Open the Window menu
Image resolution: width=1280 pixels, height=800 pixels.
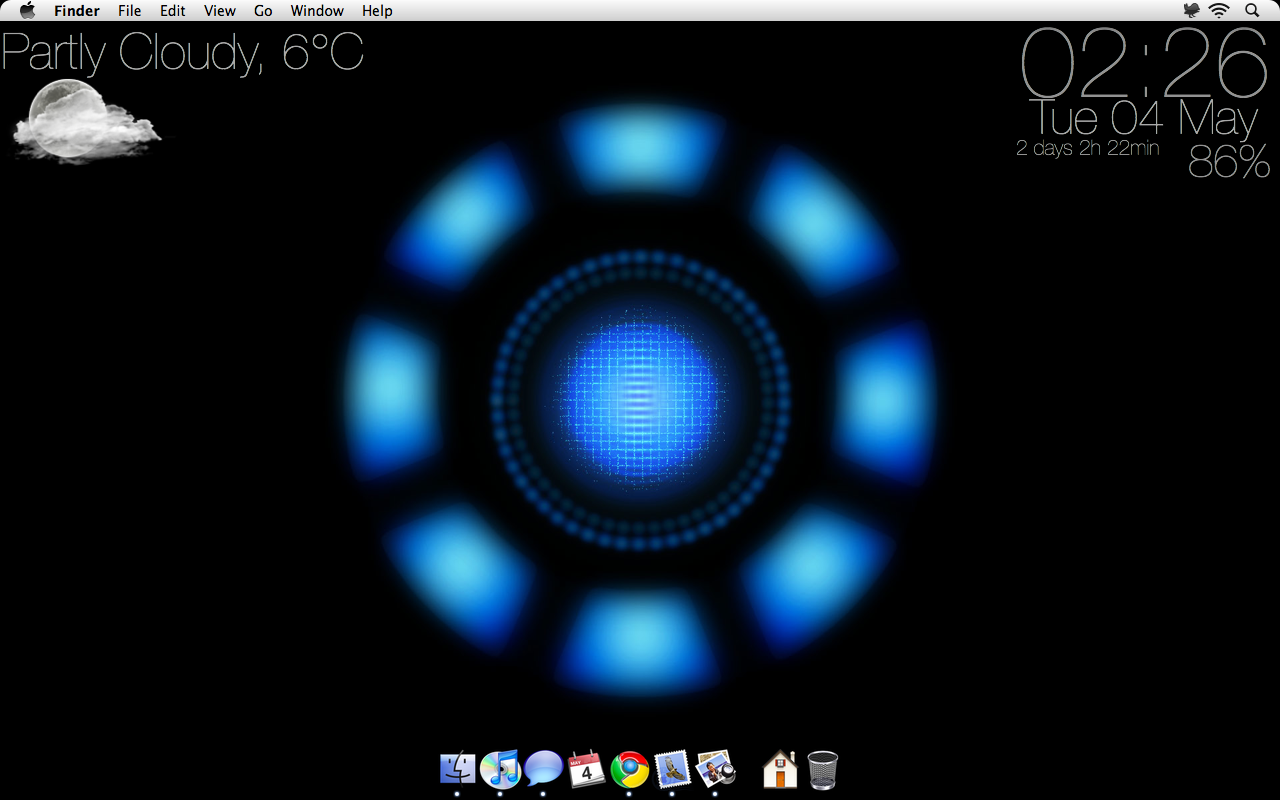pos(317,11)
